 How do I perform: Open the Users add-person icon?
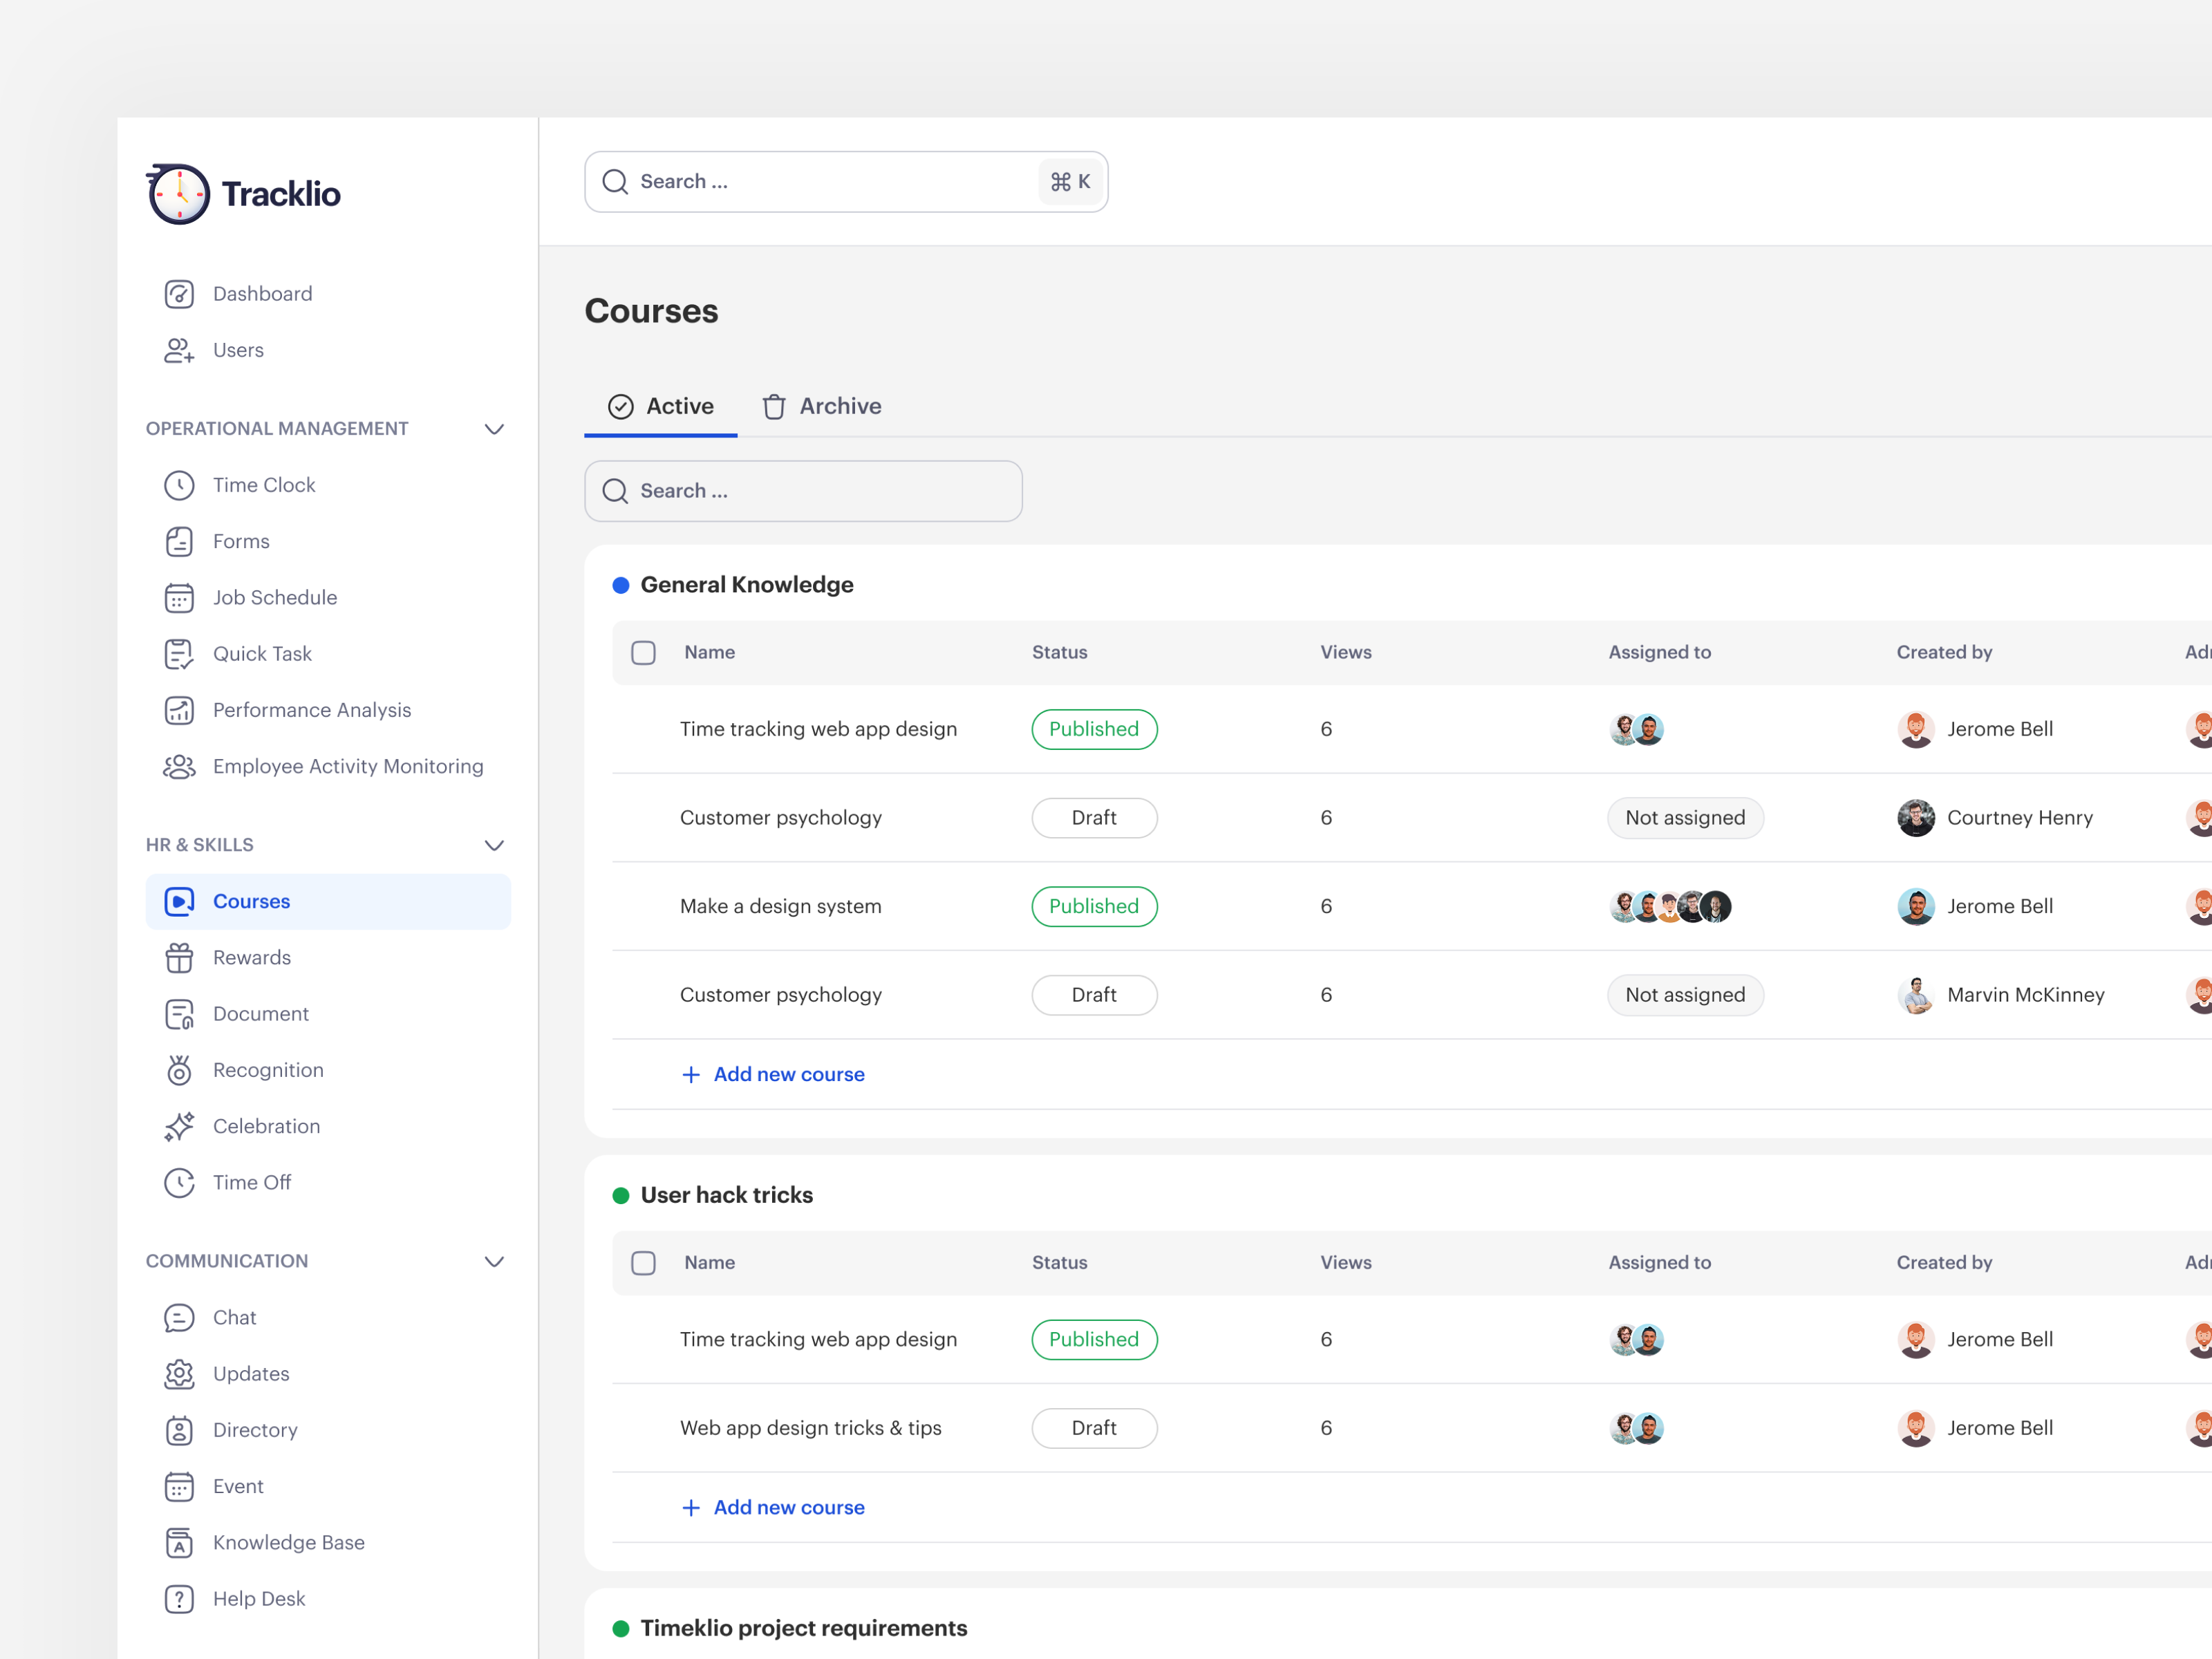tap(179, 350)
